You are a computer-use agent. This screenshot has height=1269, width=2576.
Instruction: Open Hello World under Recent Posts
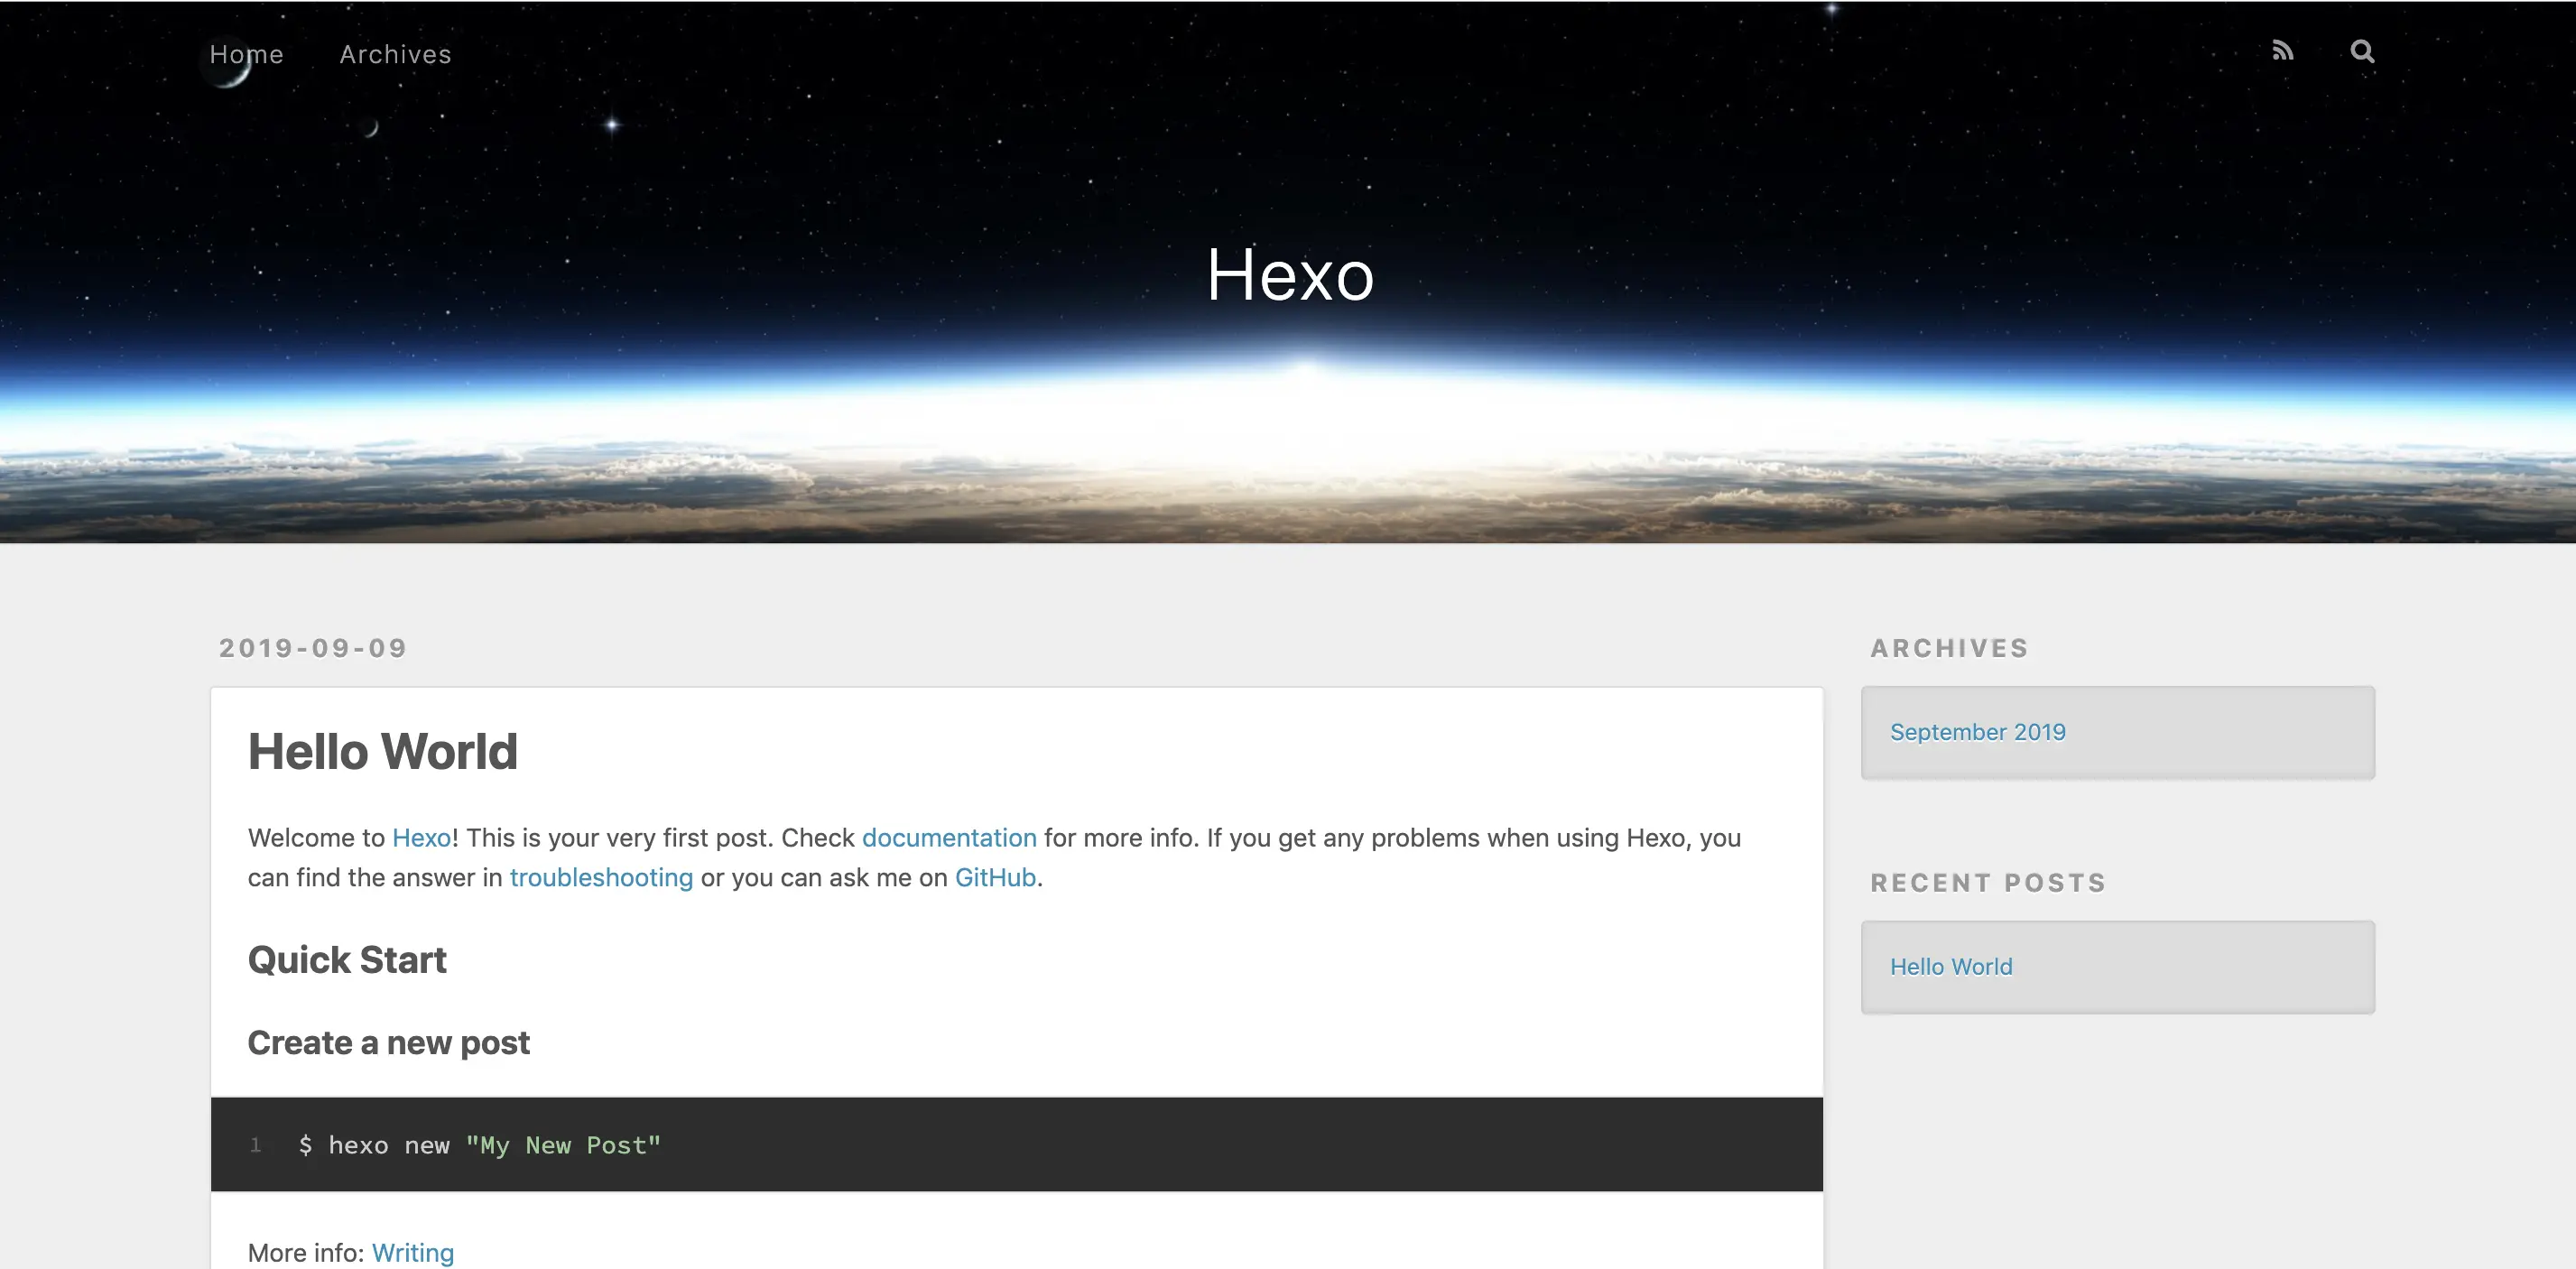click(1950, 966)
